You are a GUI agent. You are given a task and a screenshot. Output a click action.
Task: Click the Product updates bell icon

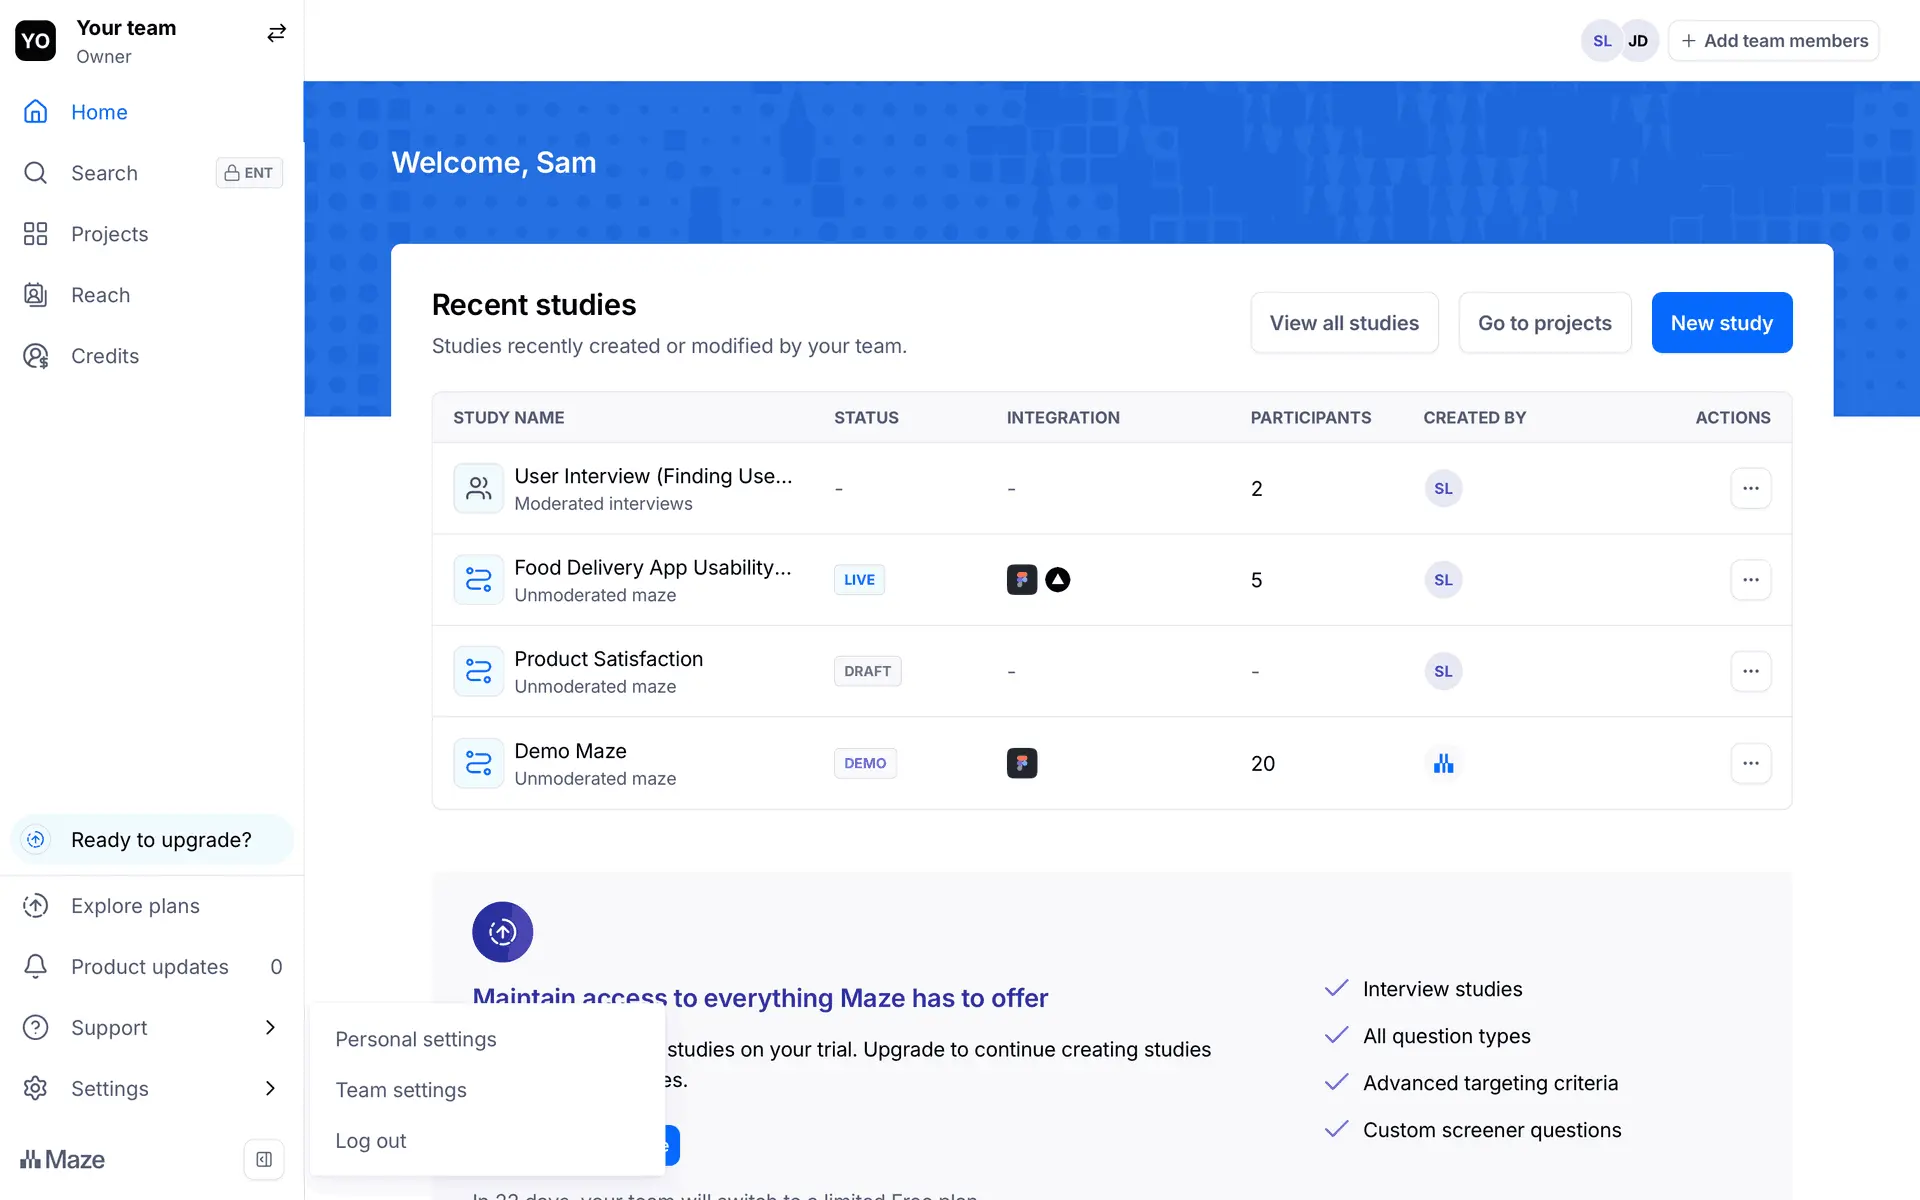[x=36, y=966]
